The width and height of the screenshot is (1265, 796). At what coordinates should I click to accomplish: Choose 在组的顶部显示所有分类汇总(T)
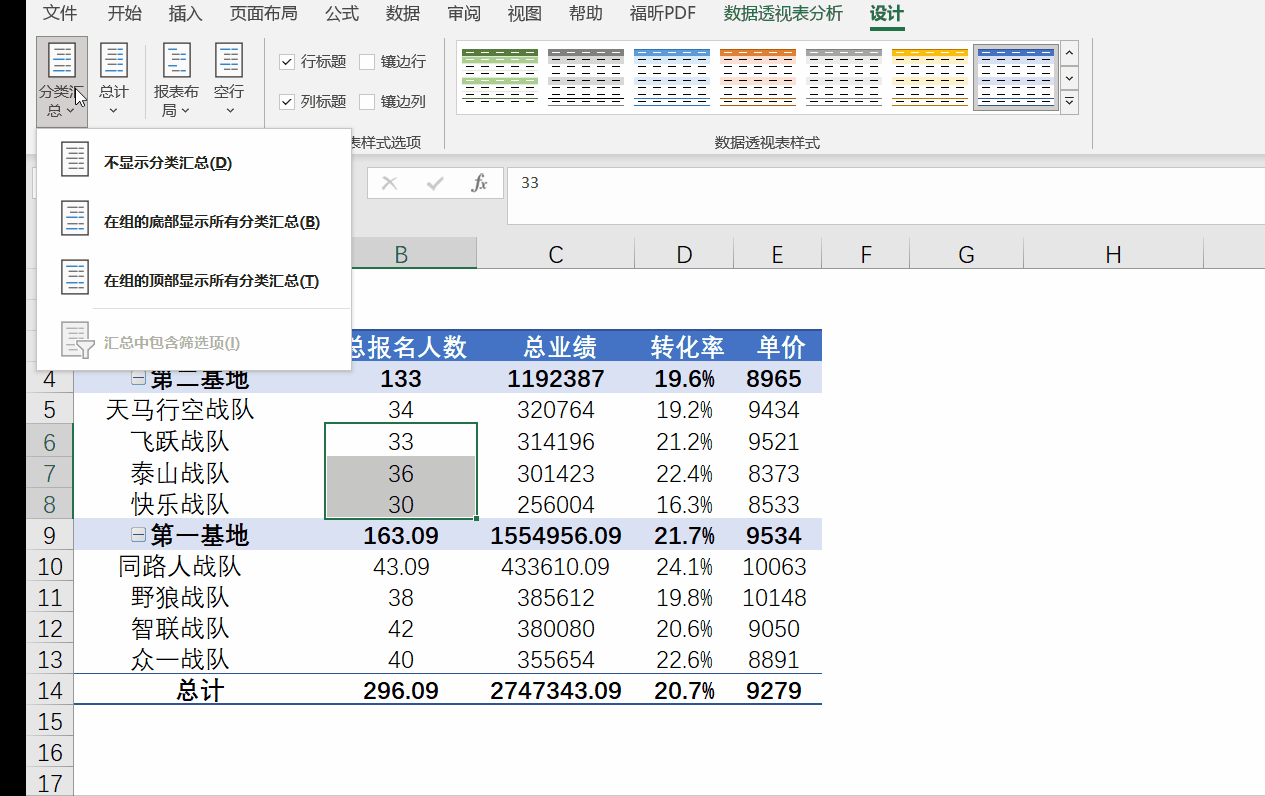194,281
